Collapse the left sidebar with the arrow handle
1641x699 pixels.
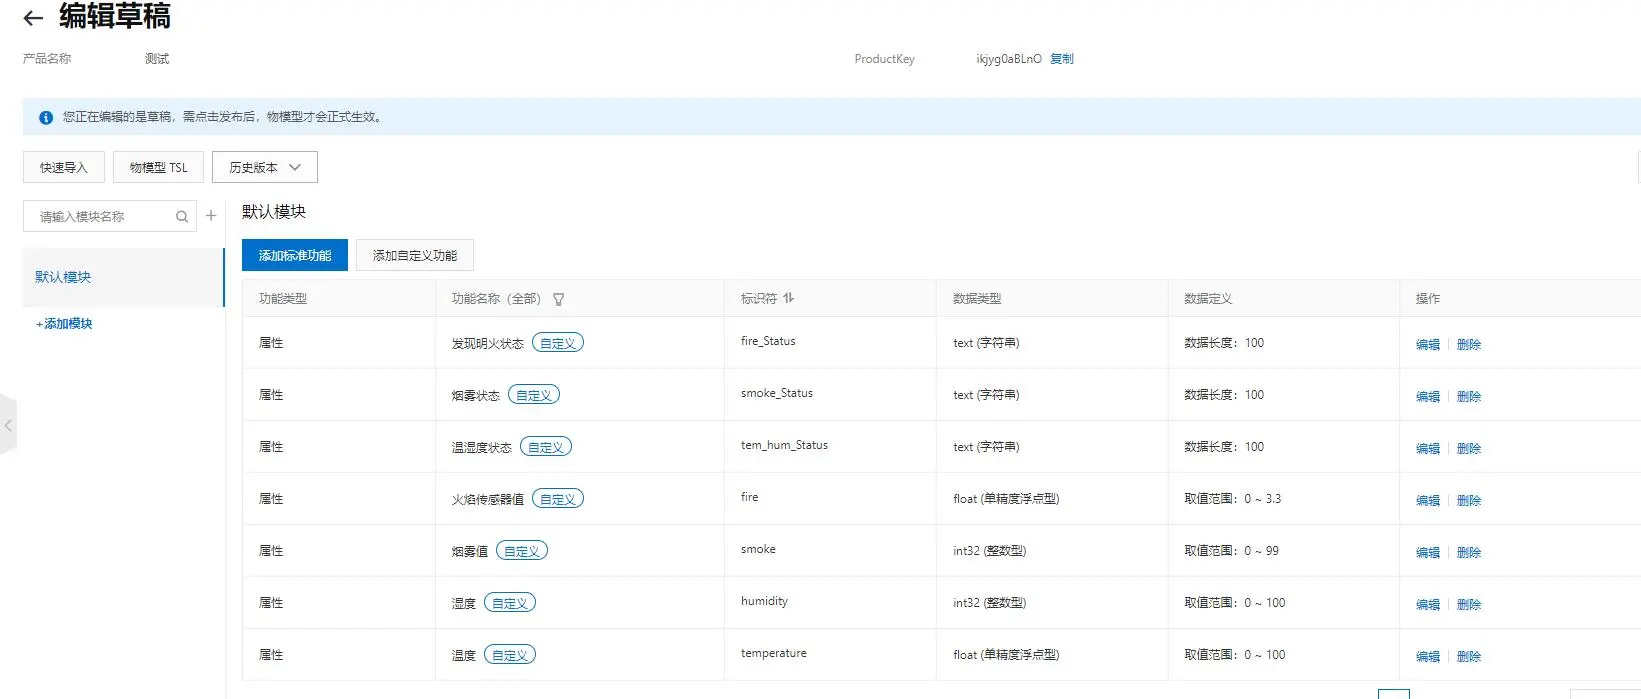click(8, 426)
